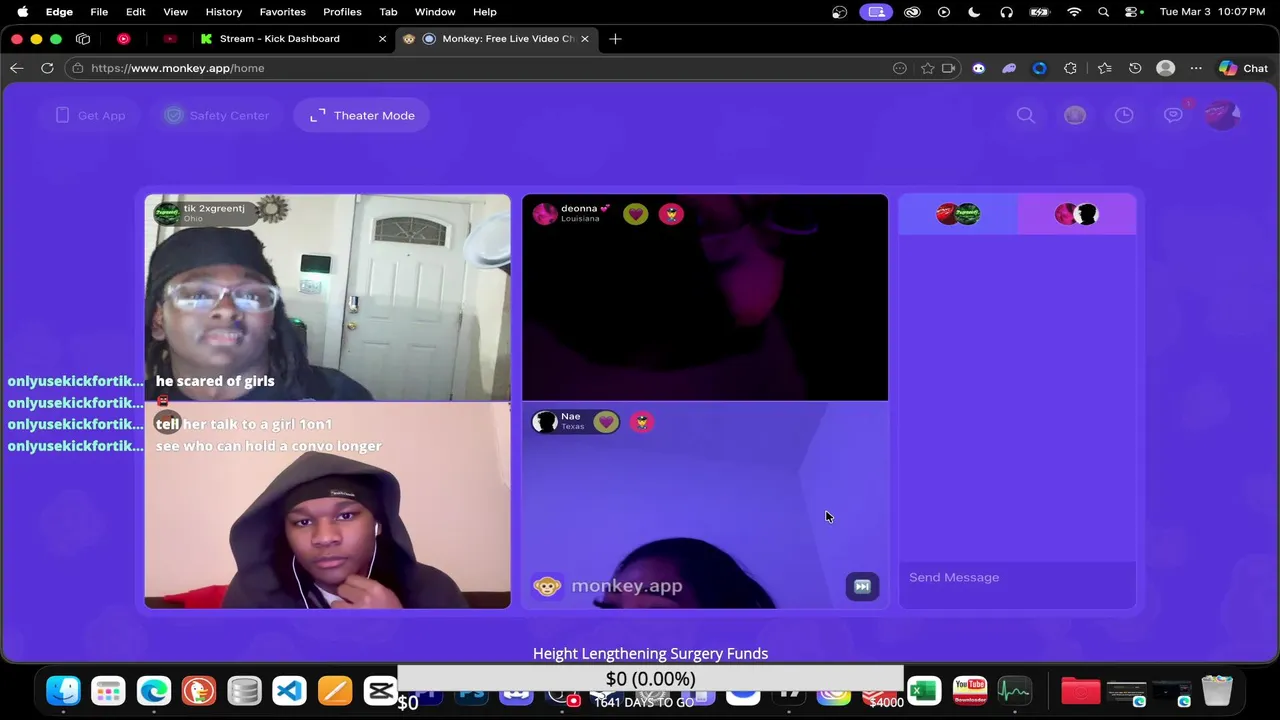Switch to pinned YouTube tab
1280x720 pixels.
[170, 39]
